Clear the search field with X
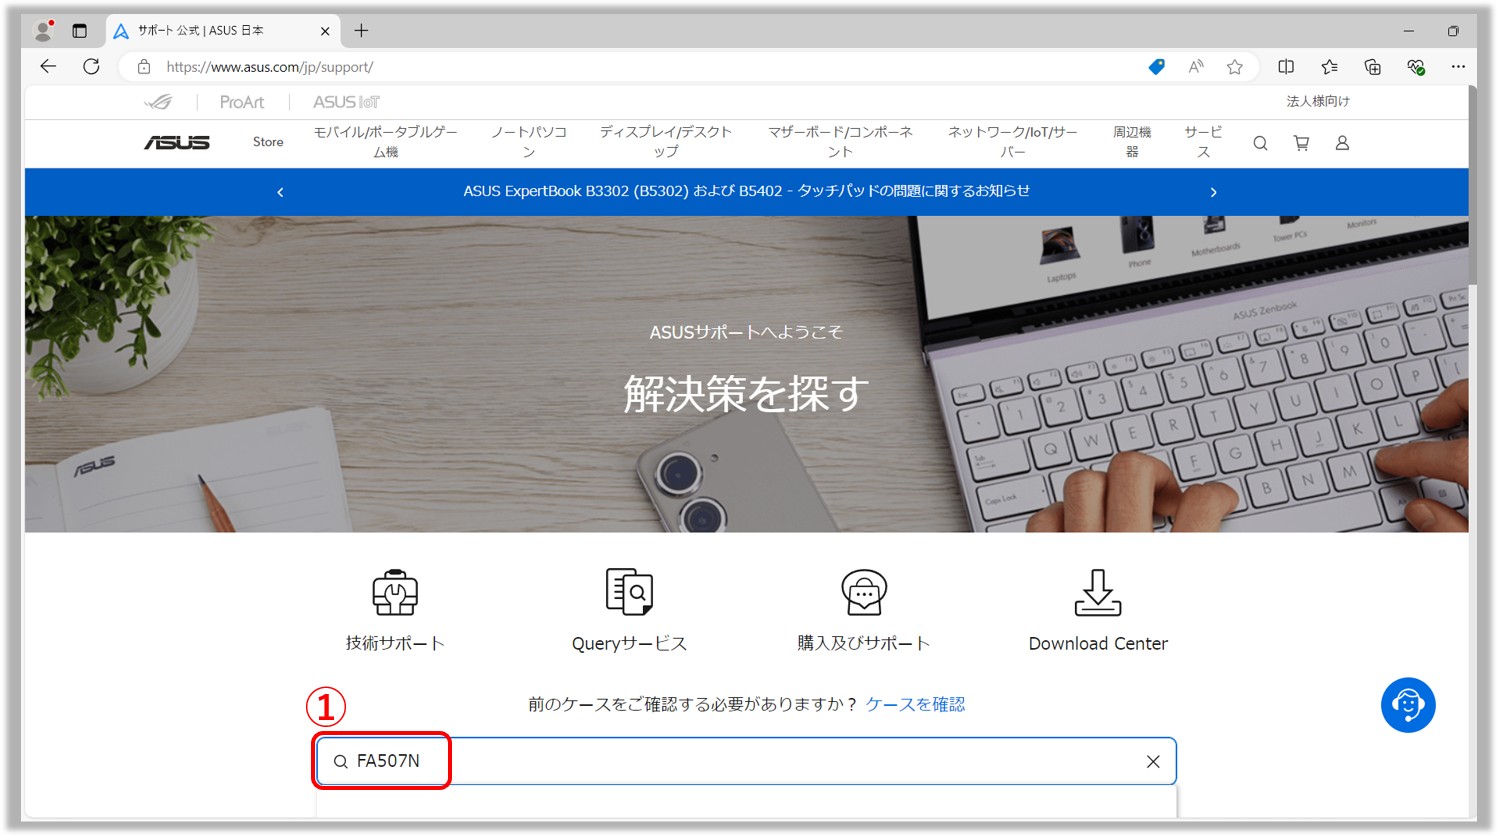1498x835 pixels. 1153,762
